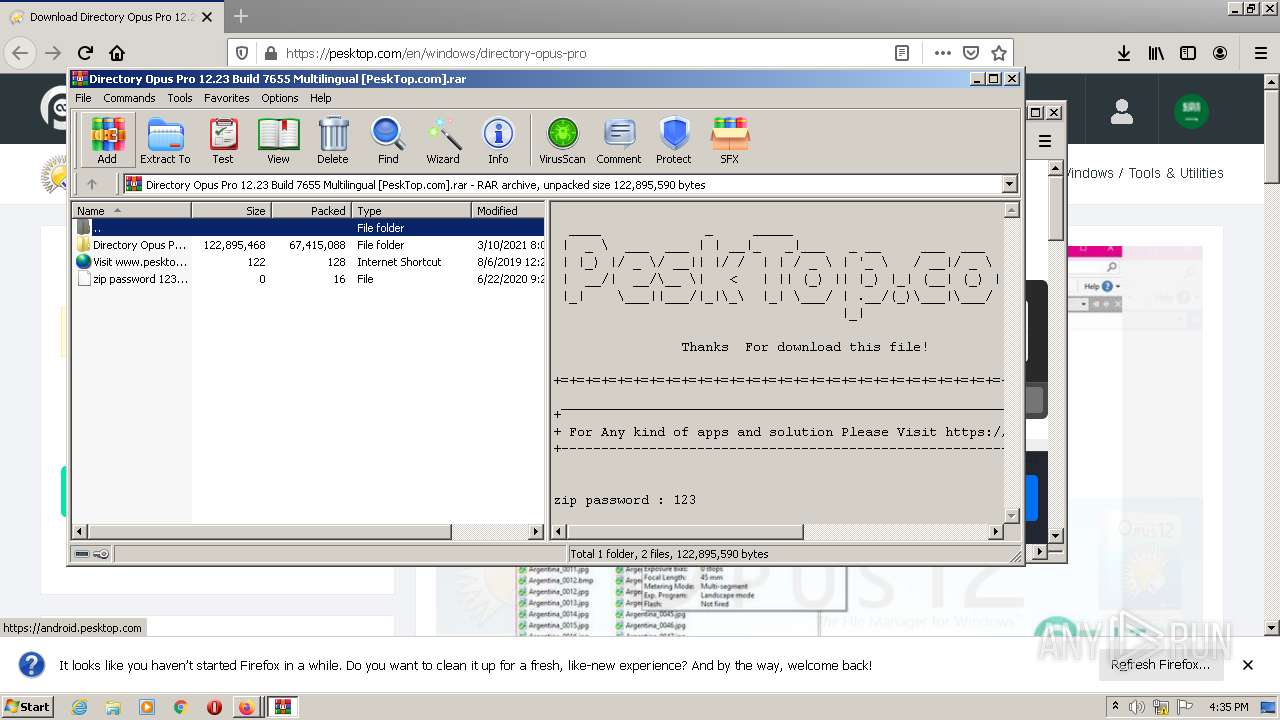Sort file list by Size column
The image size is (1280, 720).
click(x=231, y=210)
